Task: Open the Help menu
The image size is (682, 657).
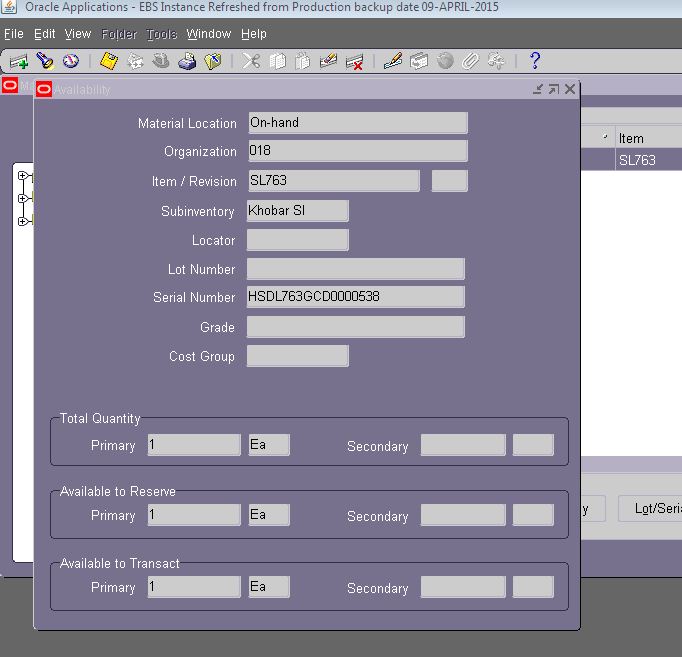Action: (x=254, y=34)
